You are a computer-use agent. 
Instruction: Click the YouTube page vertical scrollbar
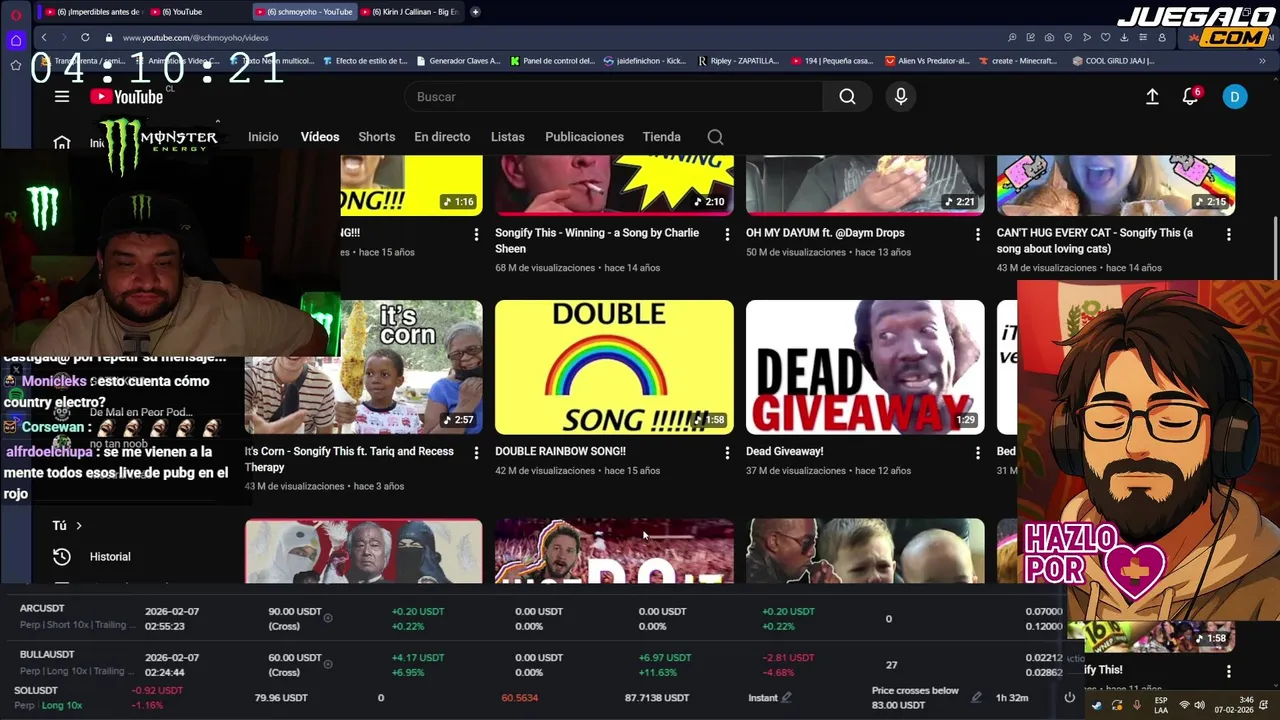click(1274, 249)
